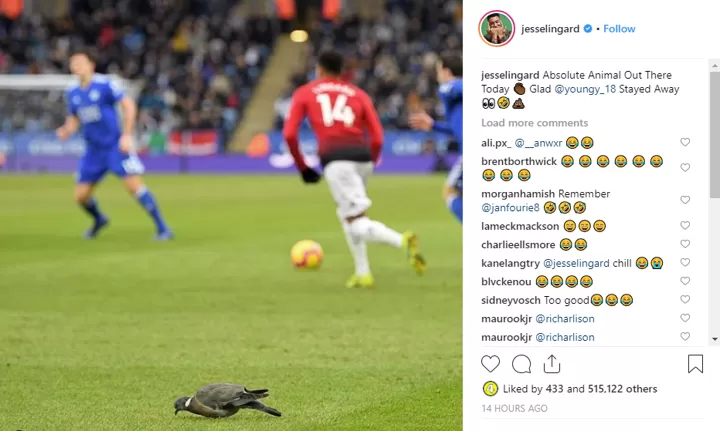Click the comments scrollbar up arrow
The width and height of the screenshot is (720, 431).
(x=714, y=66)
